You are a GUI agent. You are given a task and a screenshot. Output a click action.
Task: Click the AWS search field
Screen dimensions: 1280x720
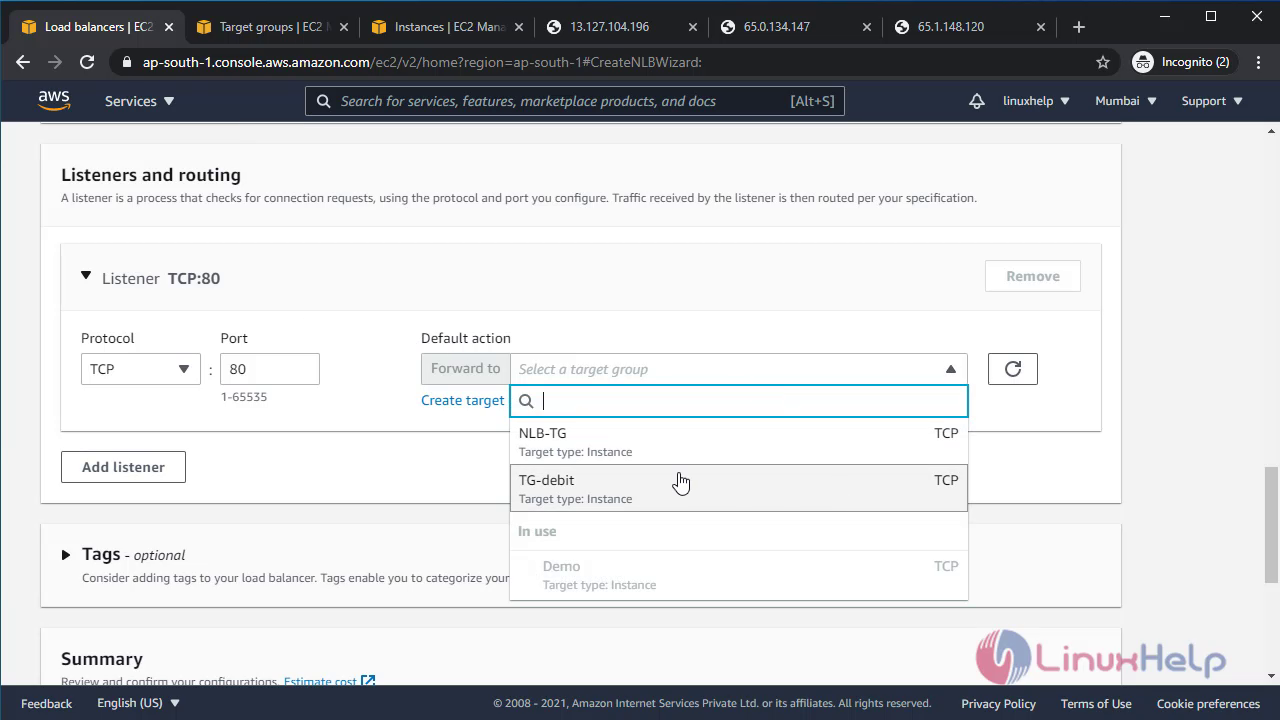click(575, 101)
